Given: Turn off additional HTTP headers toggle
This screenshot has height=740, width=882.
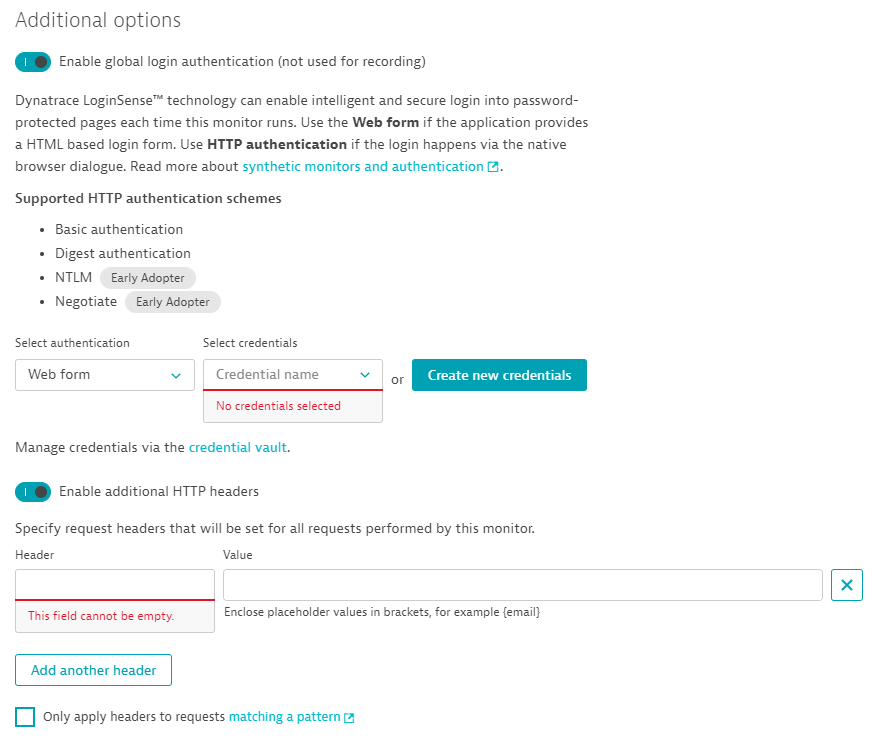Looking at the screenshot, I should tap(33, 492).
